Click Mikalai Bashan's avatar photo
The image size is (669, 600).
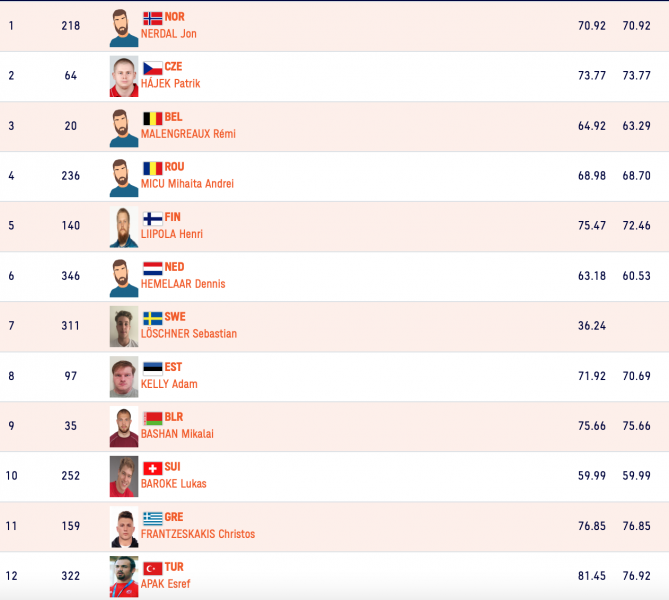tap(124, 427)
